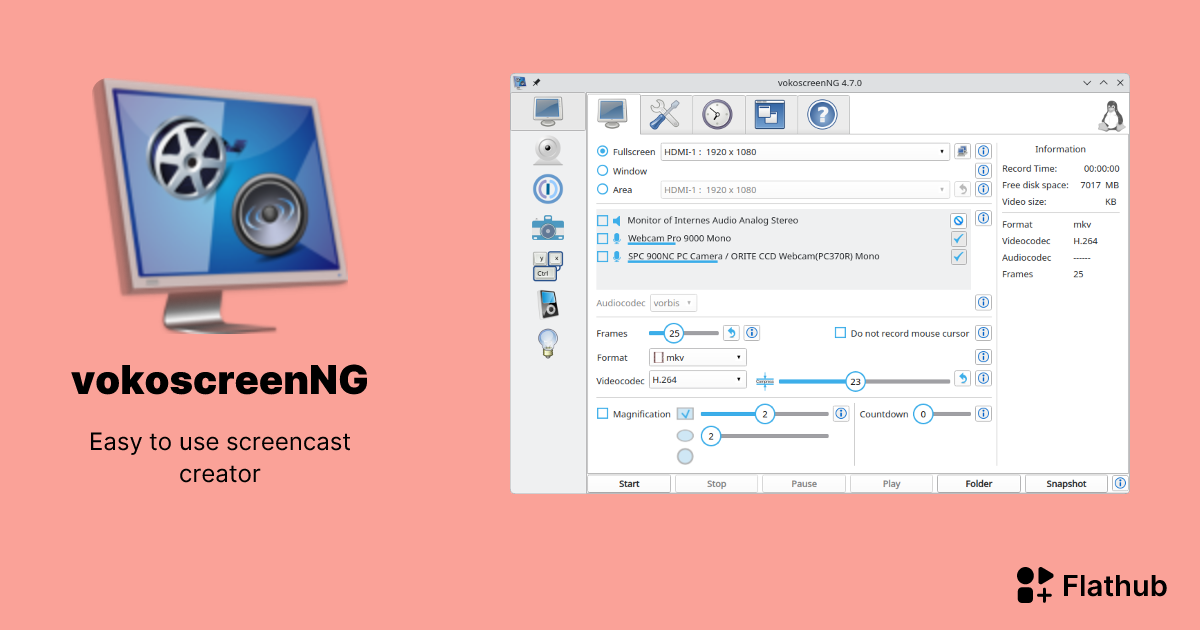
Task: Open the Videocodec dropdown showing H.264
Action: click(x=697, y=380)
